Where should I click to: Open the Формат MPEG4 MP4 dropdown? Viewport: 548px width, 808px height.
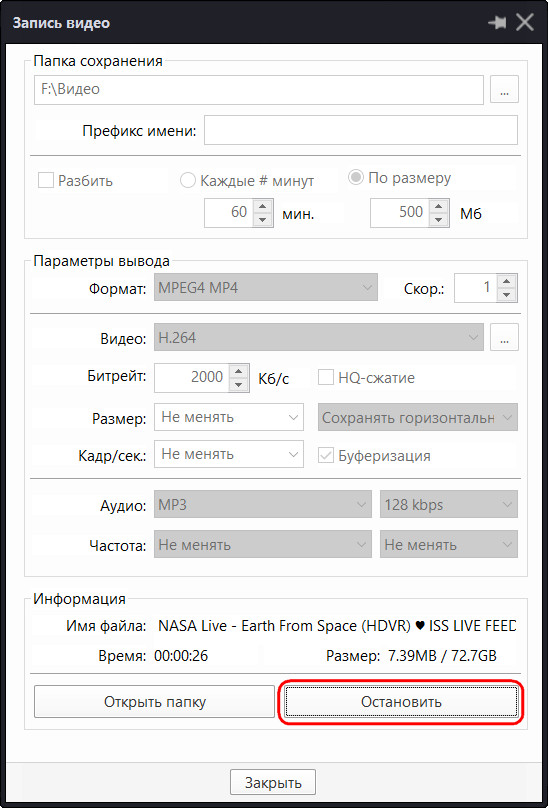[x=266, y=288]
